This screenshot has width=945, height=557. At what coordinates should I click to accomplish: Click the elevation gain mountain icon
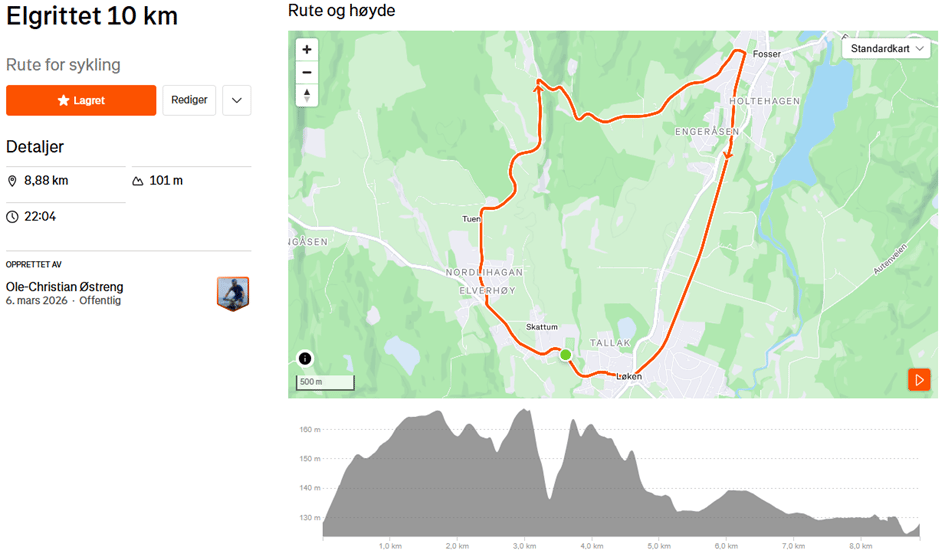point(138,181)
